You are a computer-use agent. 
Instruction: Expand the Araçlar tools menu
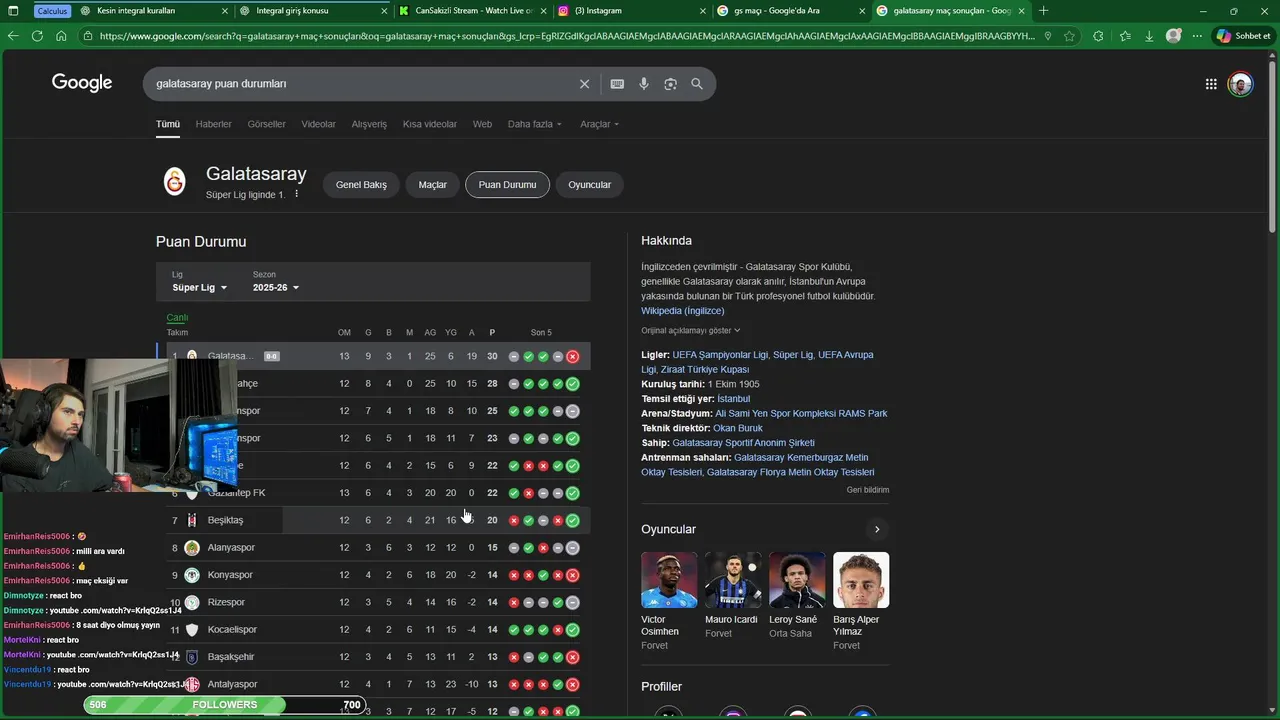[x=600, y=124]
